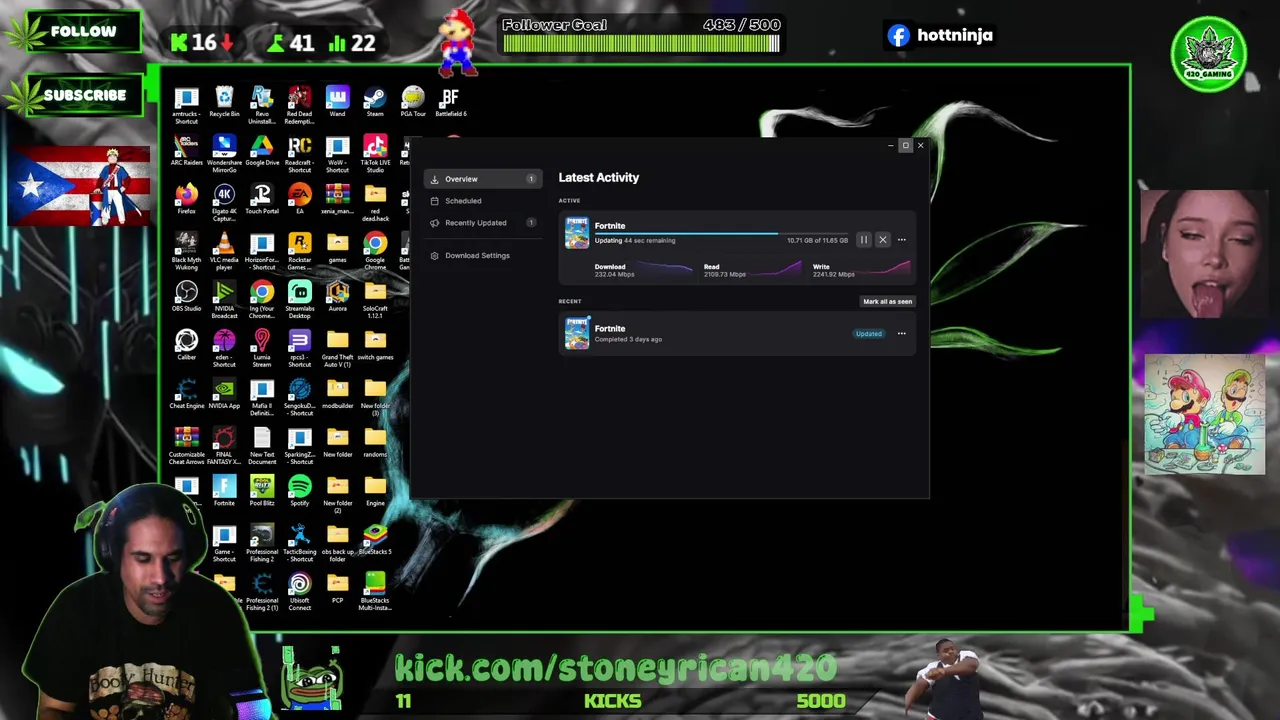Screen dimensions: 1280x720
Task: Select the Streamlabs Desktop icon
Action: pos(300,299)
